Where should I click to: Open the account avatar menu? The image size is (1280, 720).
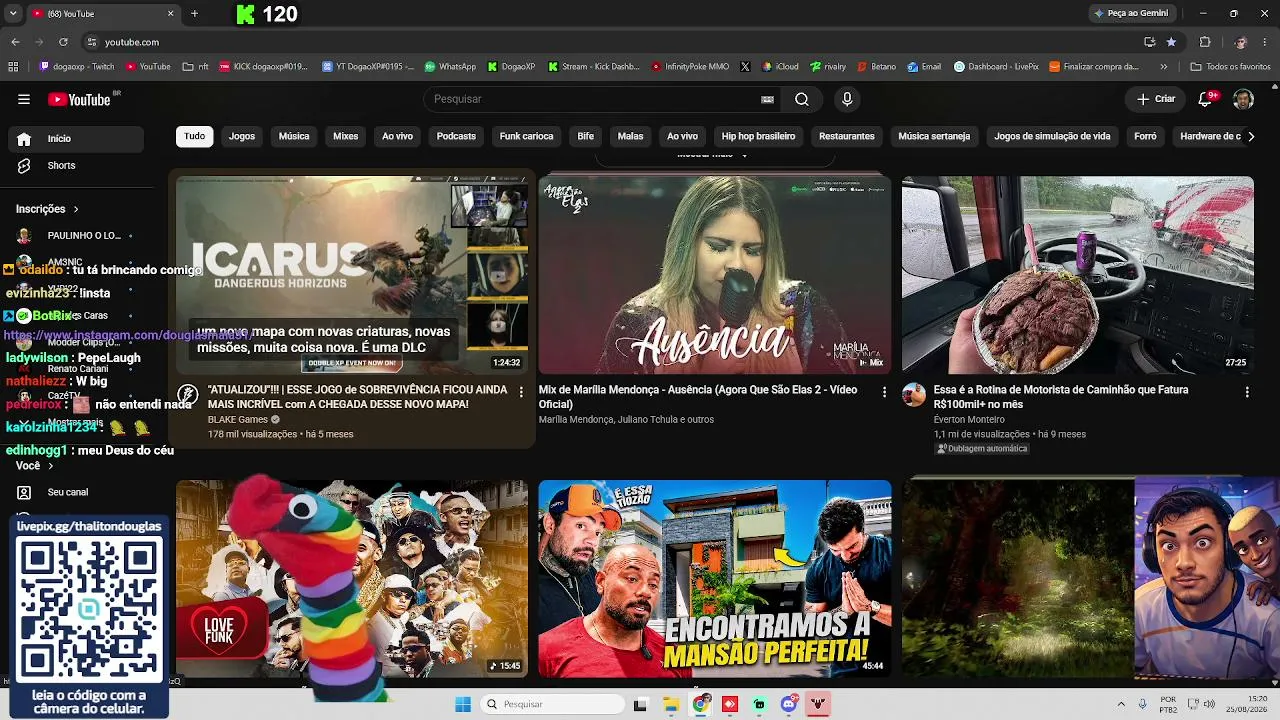(1243, 99)
